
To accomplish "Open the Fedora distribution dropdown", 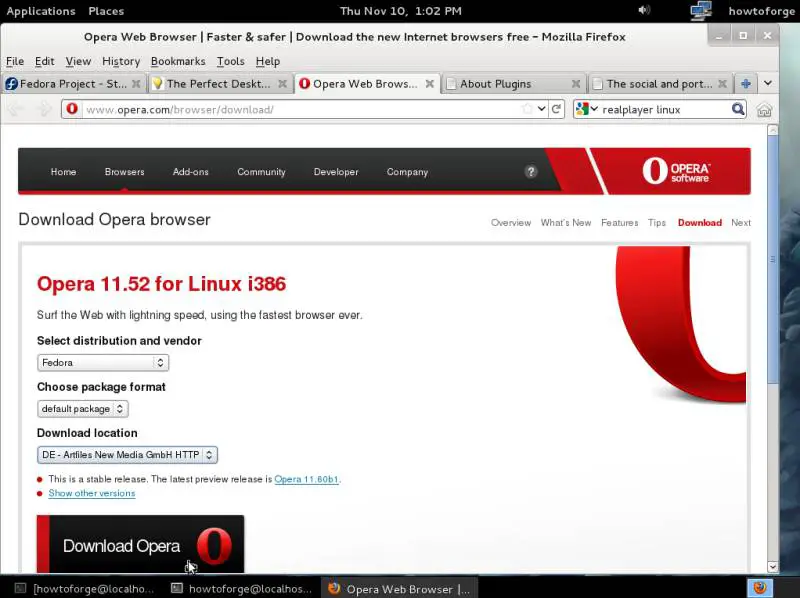I will (103, 363).
